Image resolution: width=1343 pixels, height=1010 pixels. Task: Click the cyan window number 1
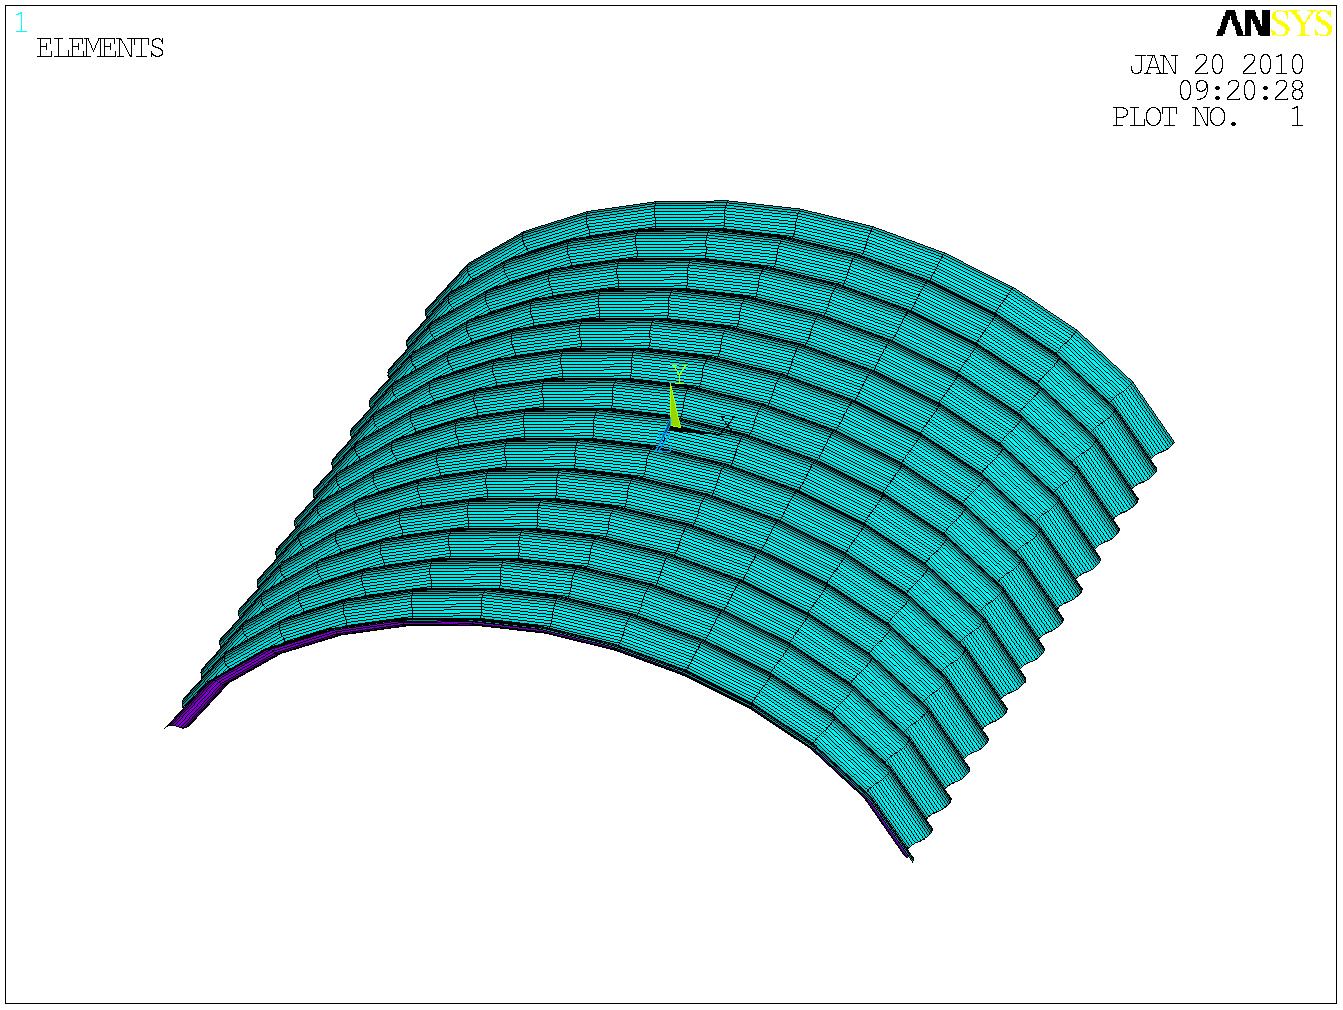tap(21, 23)
